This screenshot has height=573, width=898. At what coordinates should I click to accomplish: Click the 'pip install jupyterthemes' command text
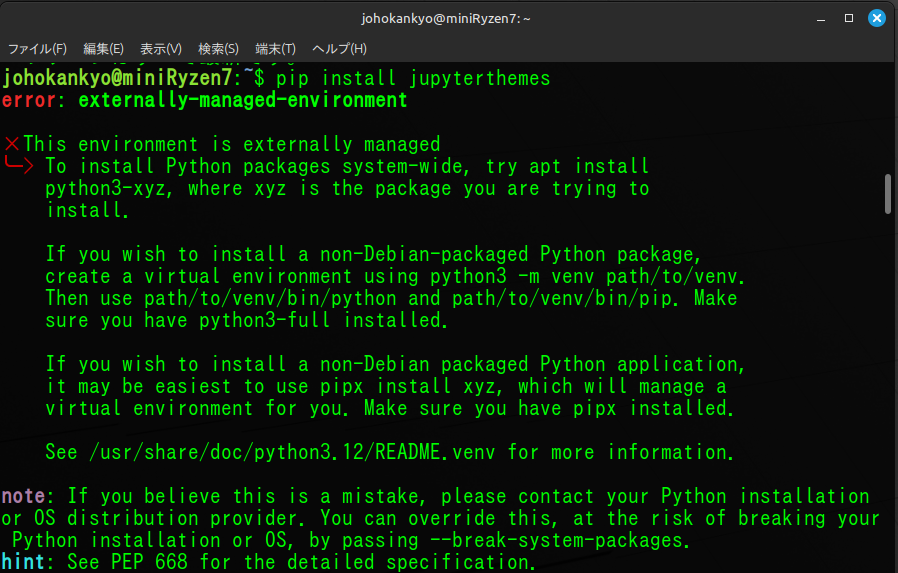point(413,78)
